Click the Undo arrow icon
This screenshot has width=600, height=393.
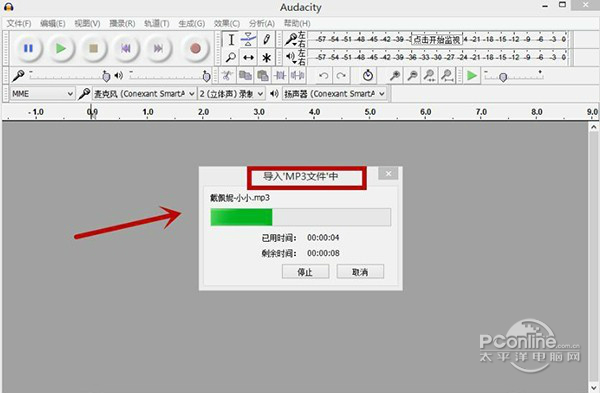323,75
